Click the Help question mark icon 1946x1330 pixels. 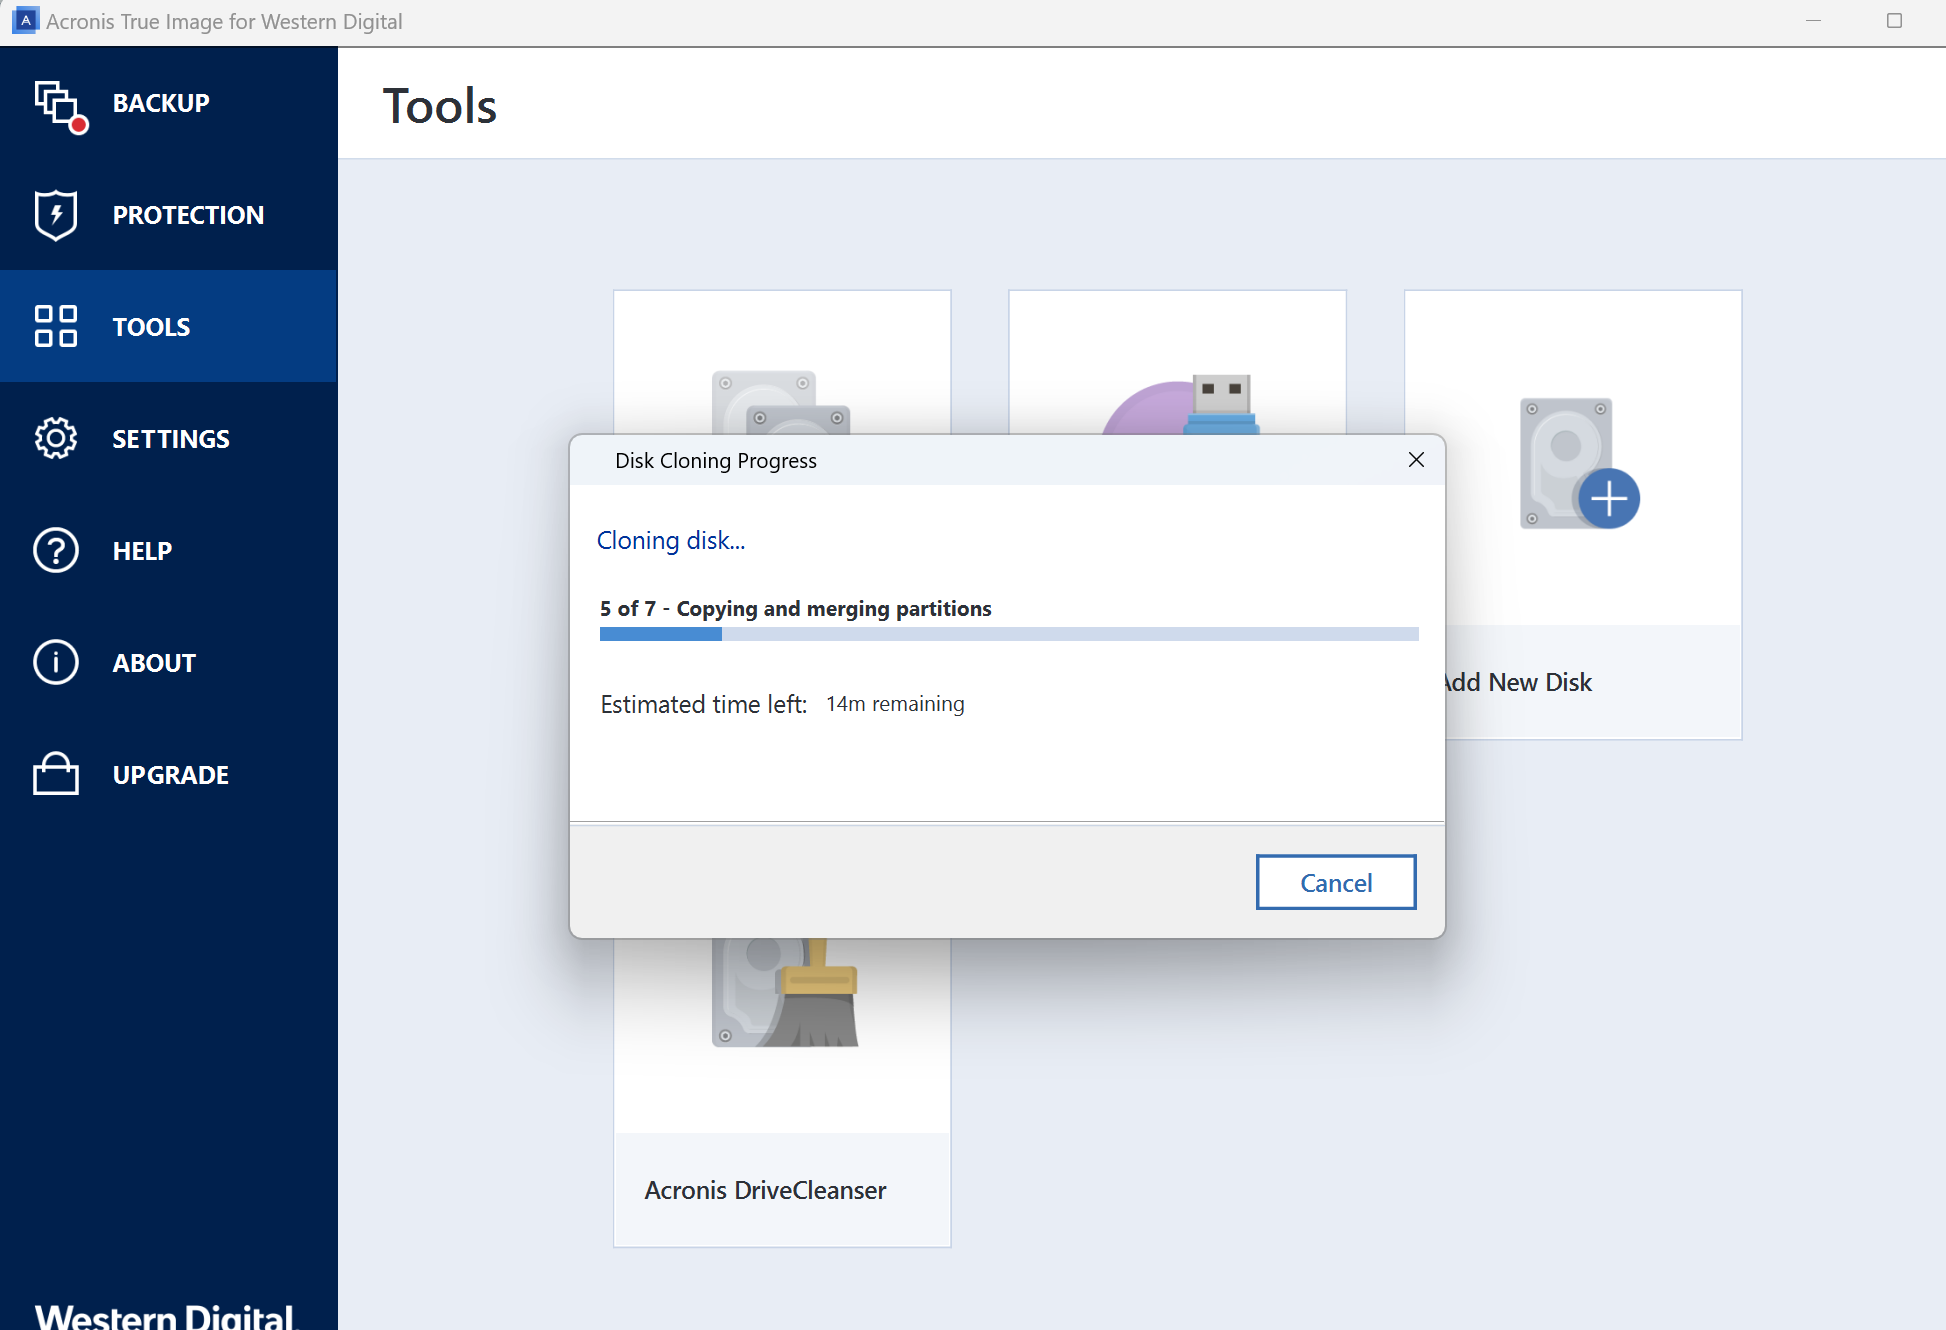[x=56, y=551]
